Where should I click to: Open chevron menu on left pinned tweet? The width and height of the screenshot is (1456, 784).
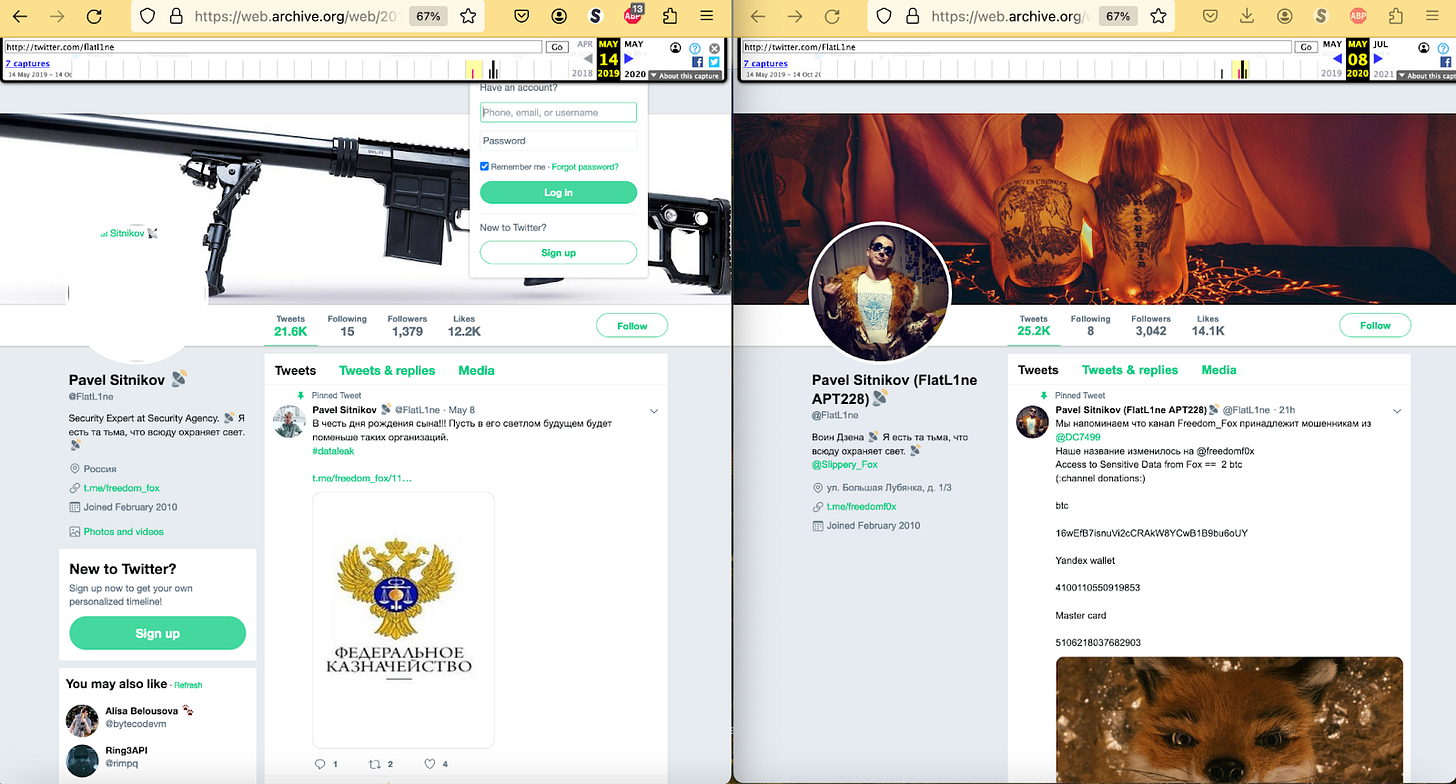click(654, 411)
